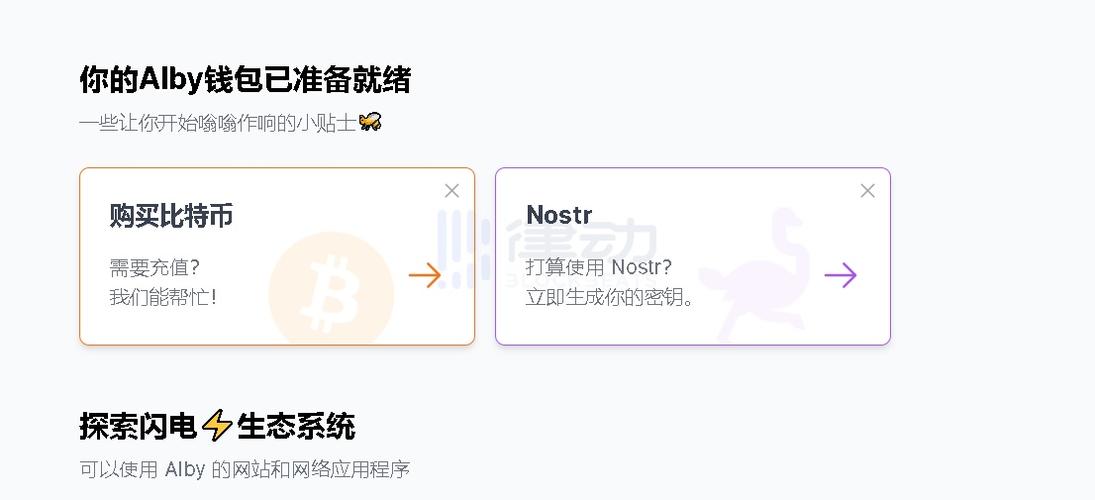Click the 一些让你开始嗡嗡作响的小贴士 subtitle
Image resolution: width=1095 pixels, height=500 pixels.
click(x=218, y=123)
